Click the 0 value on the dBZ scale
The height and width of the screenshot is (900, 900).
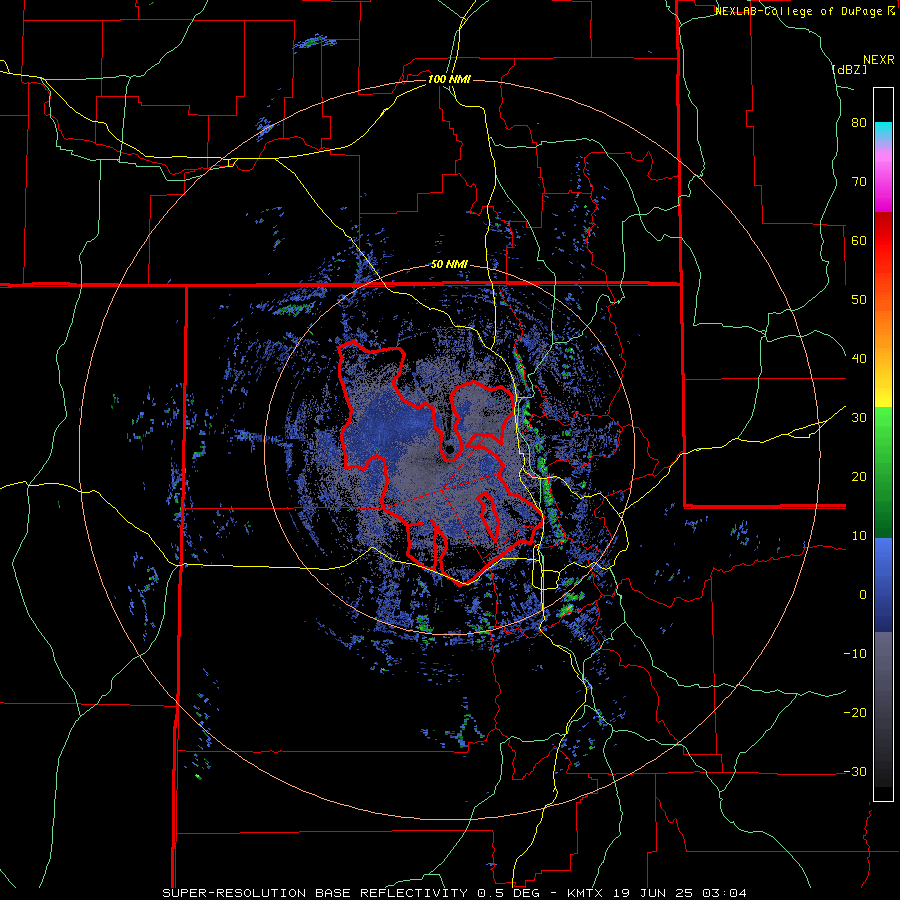(x=863, y=595)
